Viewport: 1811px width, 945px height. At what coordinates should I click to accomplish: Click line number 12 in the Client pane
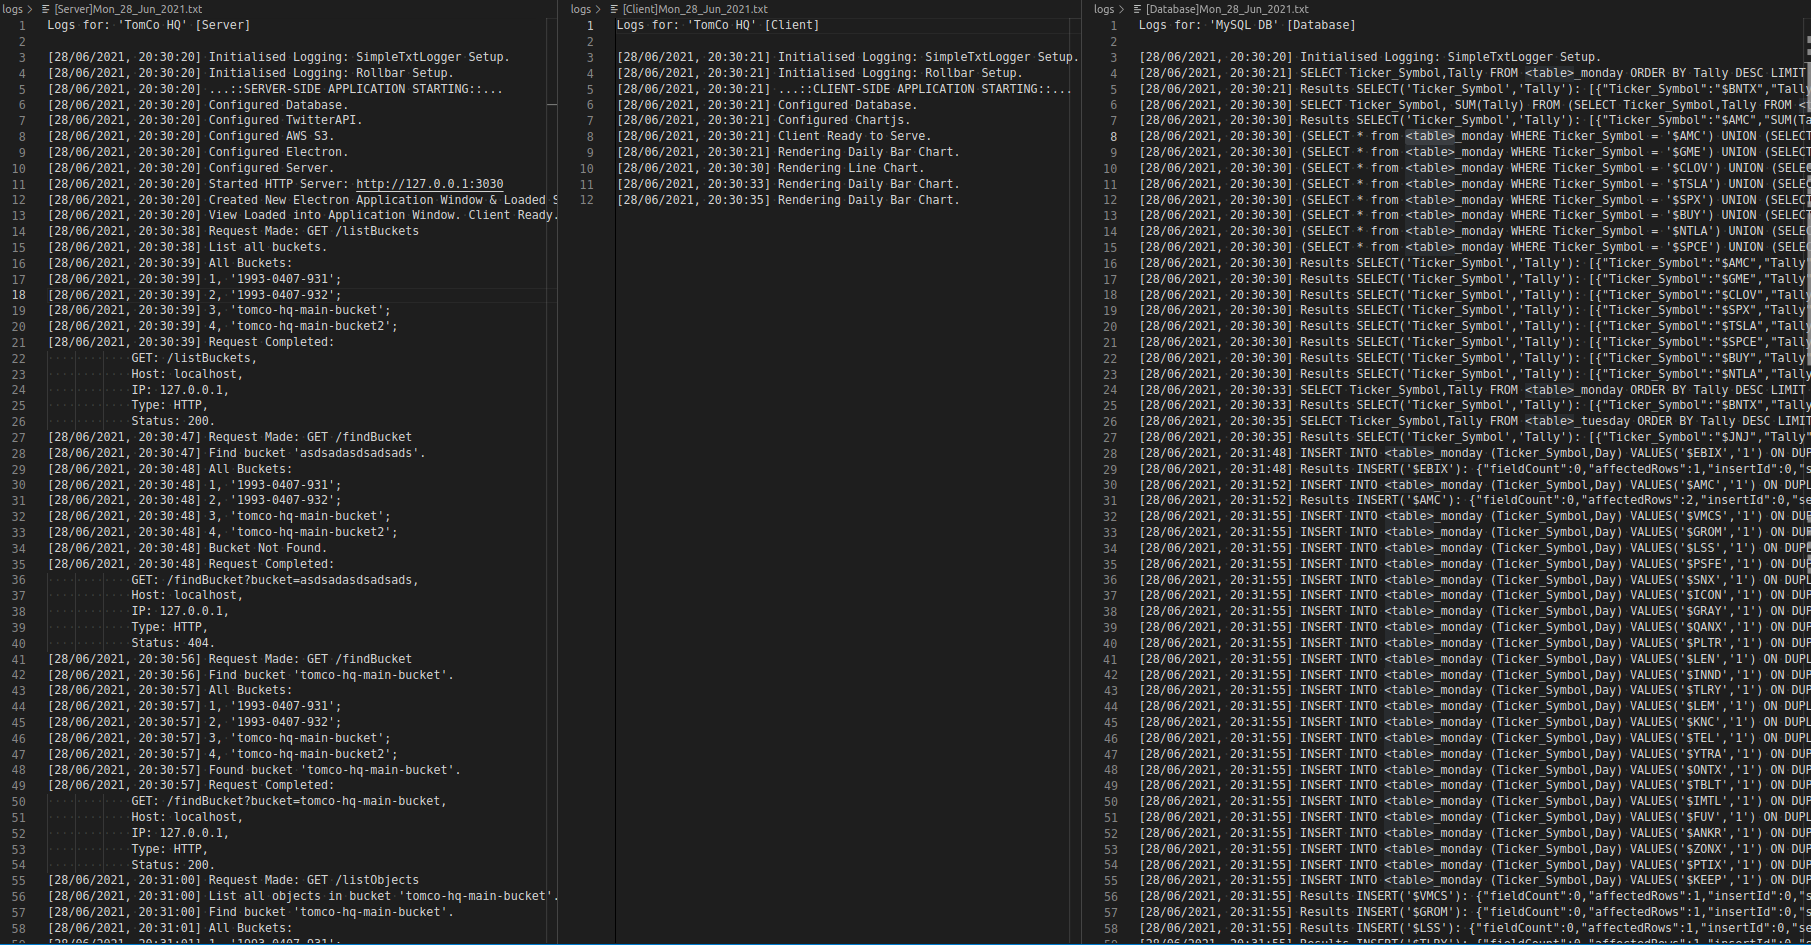pyautogui.click(x=586, y=200)
